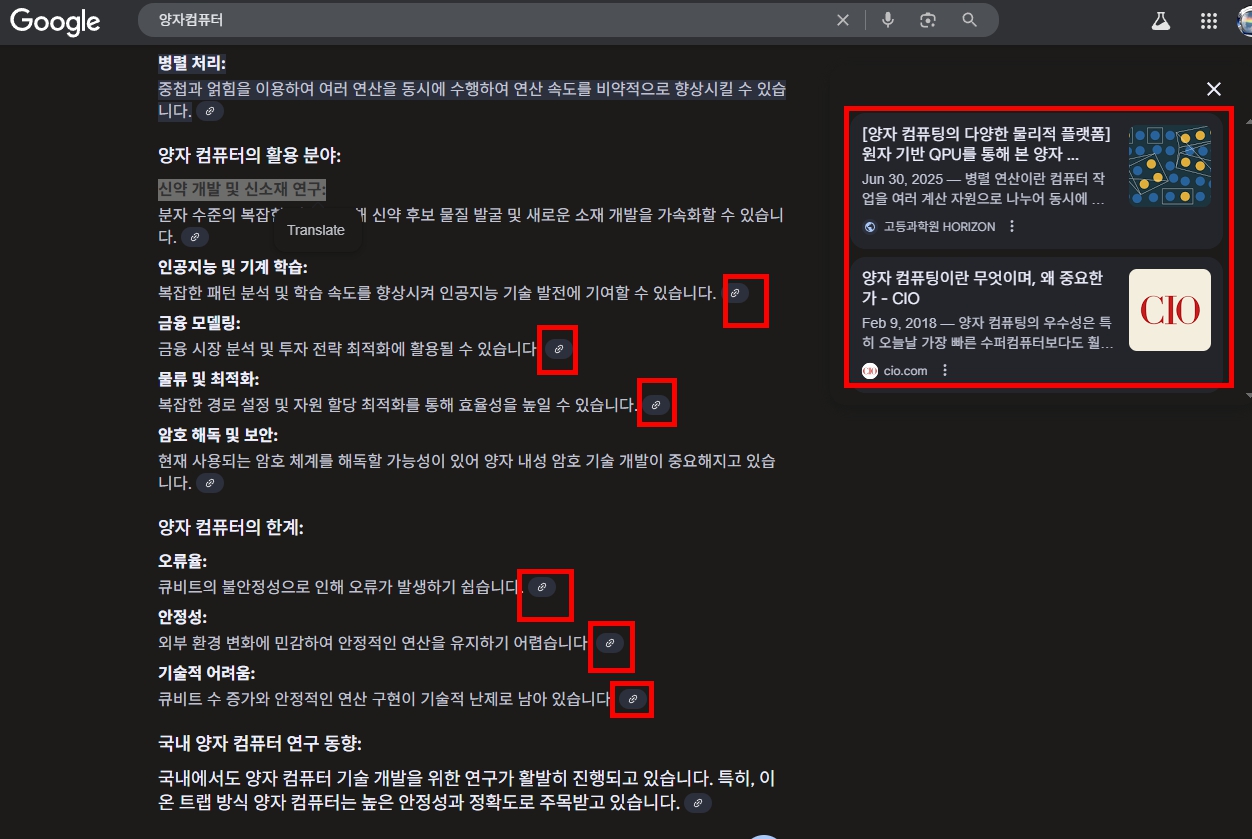1252x839 pixels.
Task: Open more options for cio.com source
Action: [944, 371]
